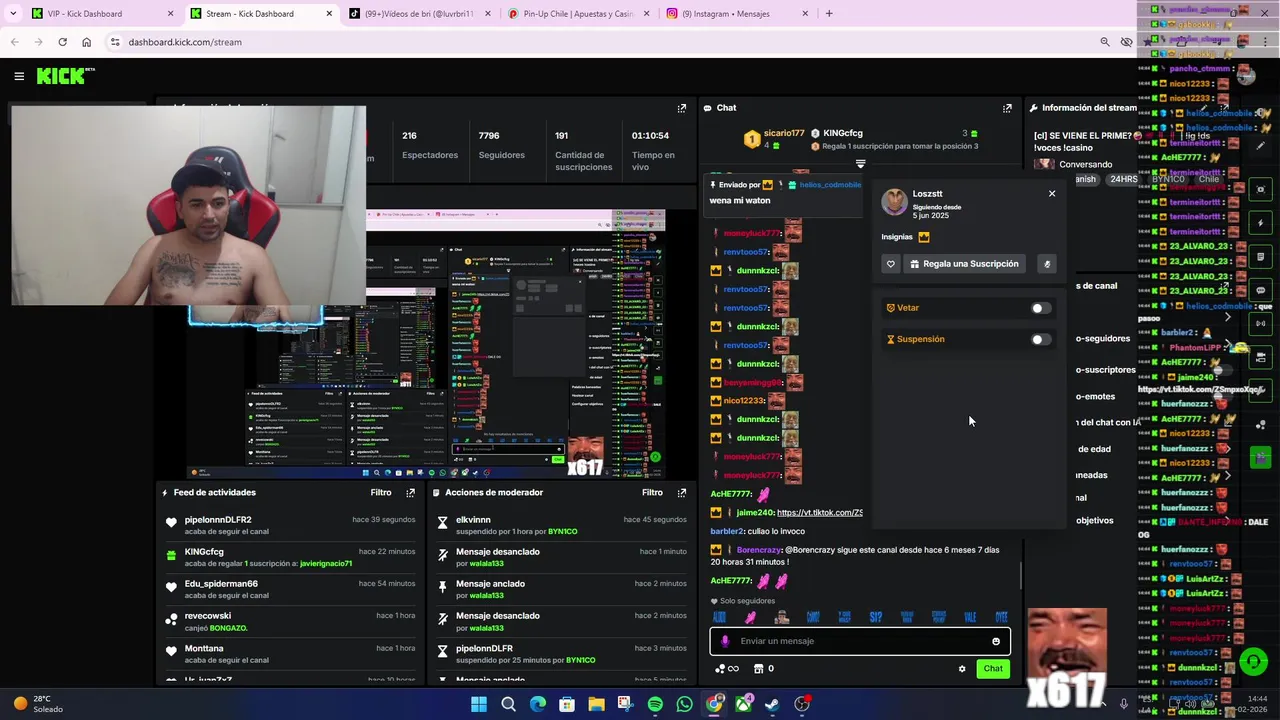Pop out the Chat panel
Image resolution: width=1280 pixels, height=720 pixels.
coord(1007,108)
